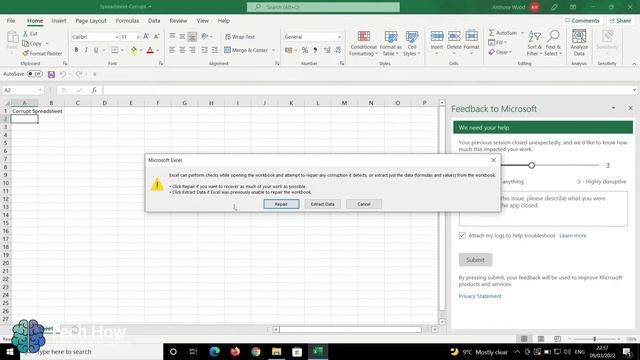This screenshot has width=640, height=360.
Task: Decrease font size icon
Action: (156, 37)
